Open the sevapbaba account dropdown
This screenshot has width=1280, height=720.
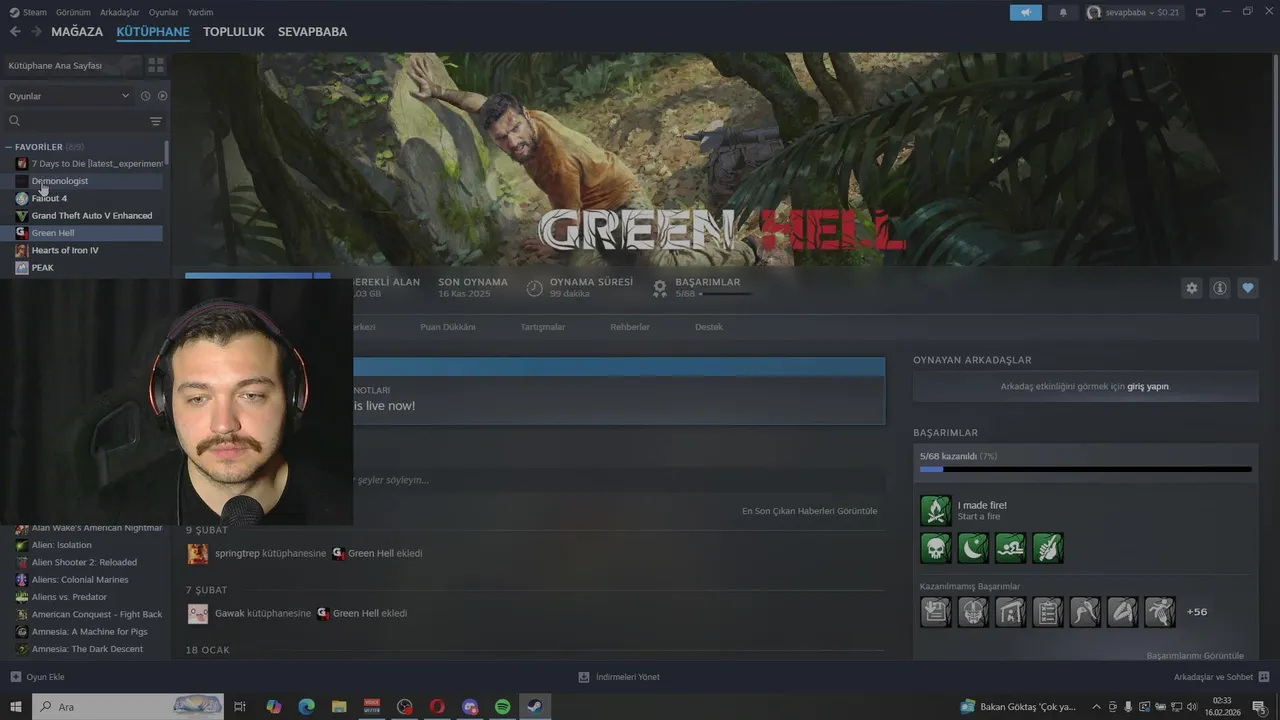1133,12
